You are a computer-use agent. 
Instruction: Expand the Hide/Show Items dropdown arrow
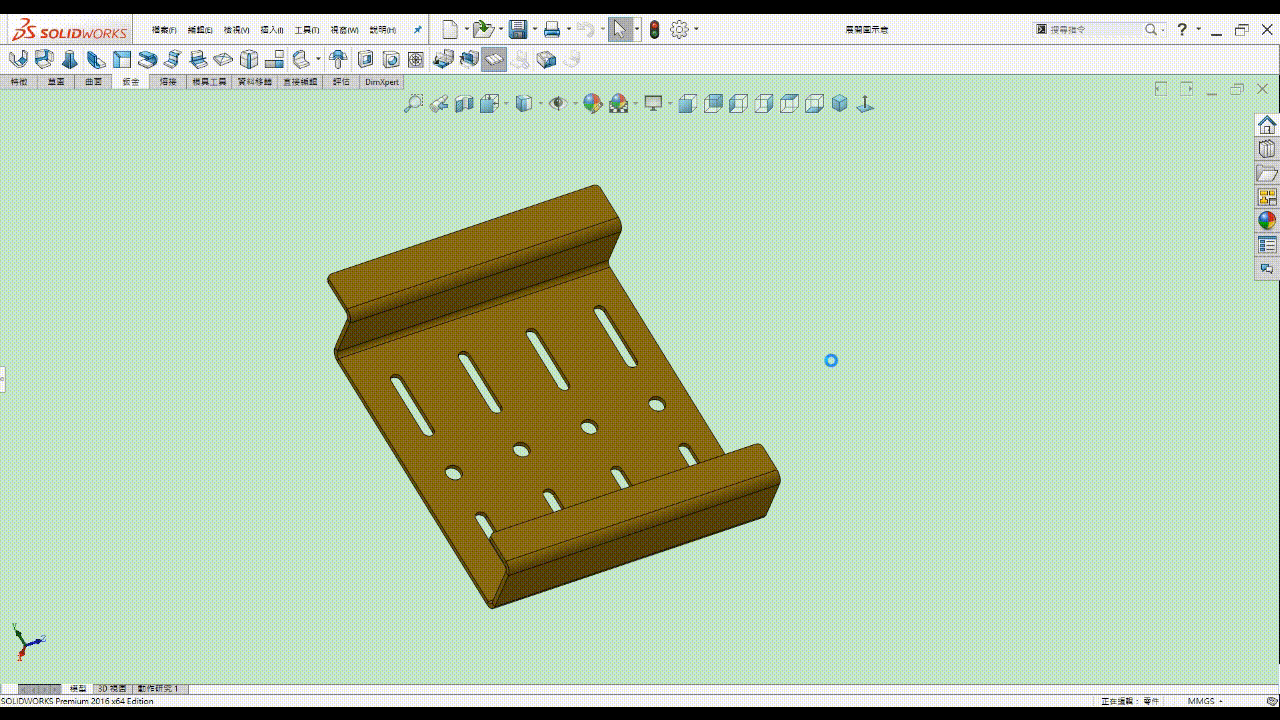click(574, 103)
